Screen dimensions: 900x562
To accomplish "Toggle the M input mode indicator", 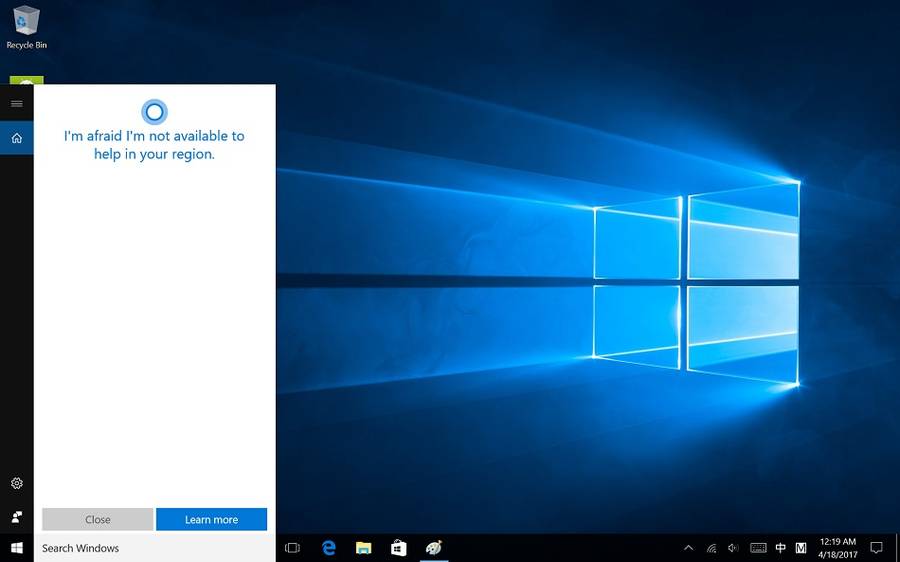I will point(801,548).
